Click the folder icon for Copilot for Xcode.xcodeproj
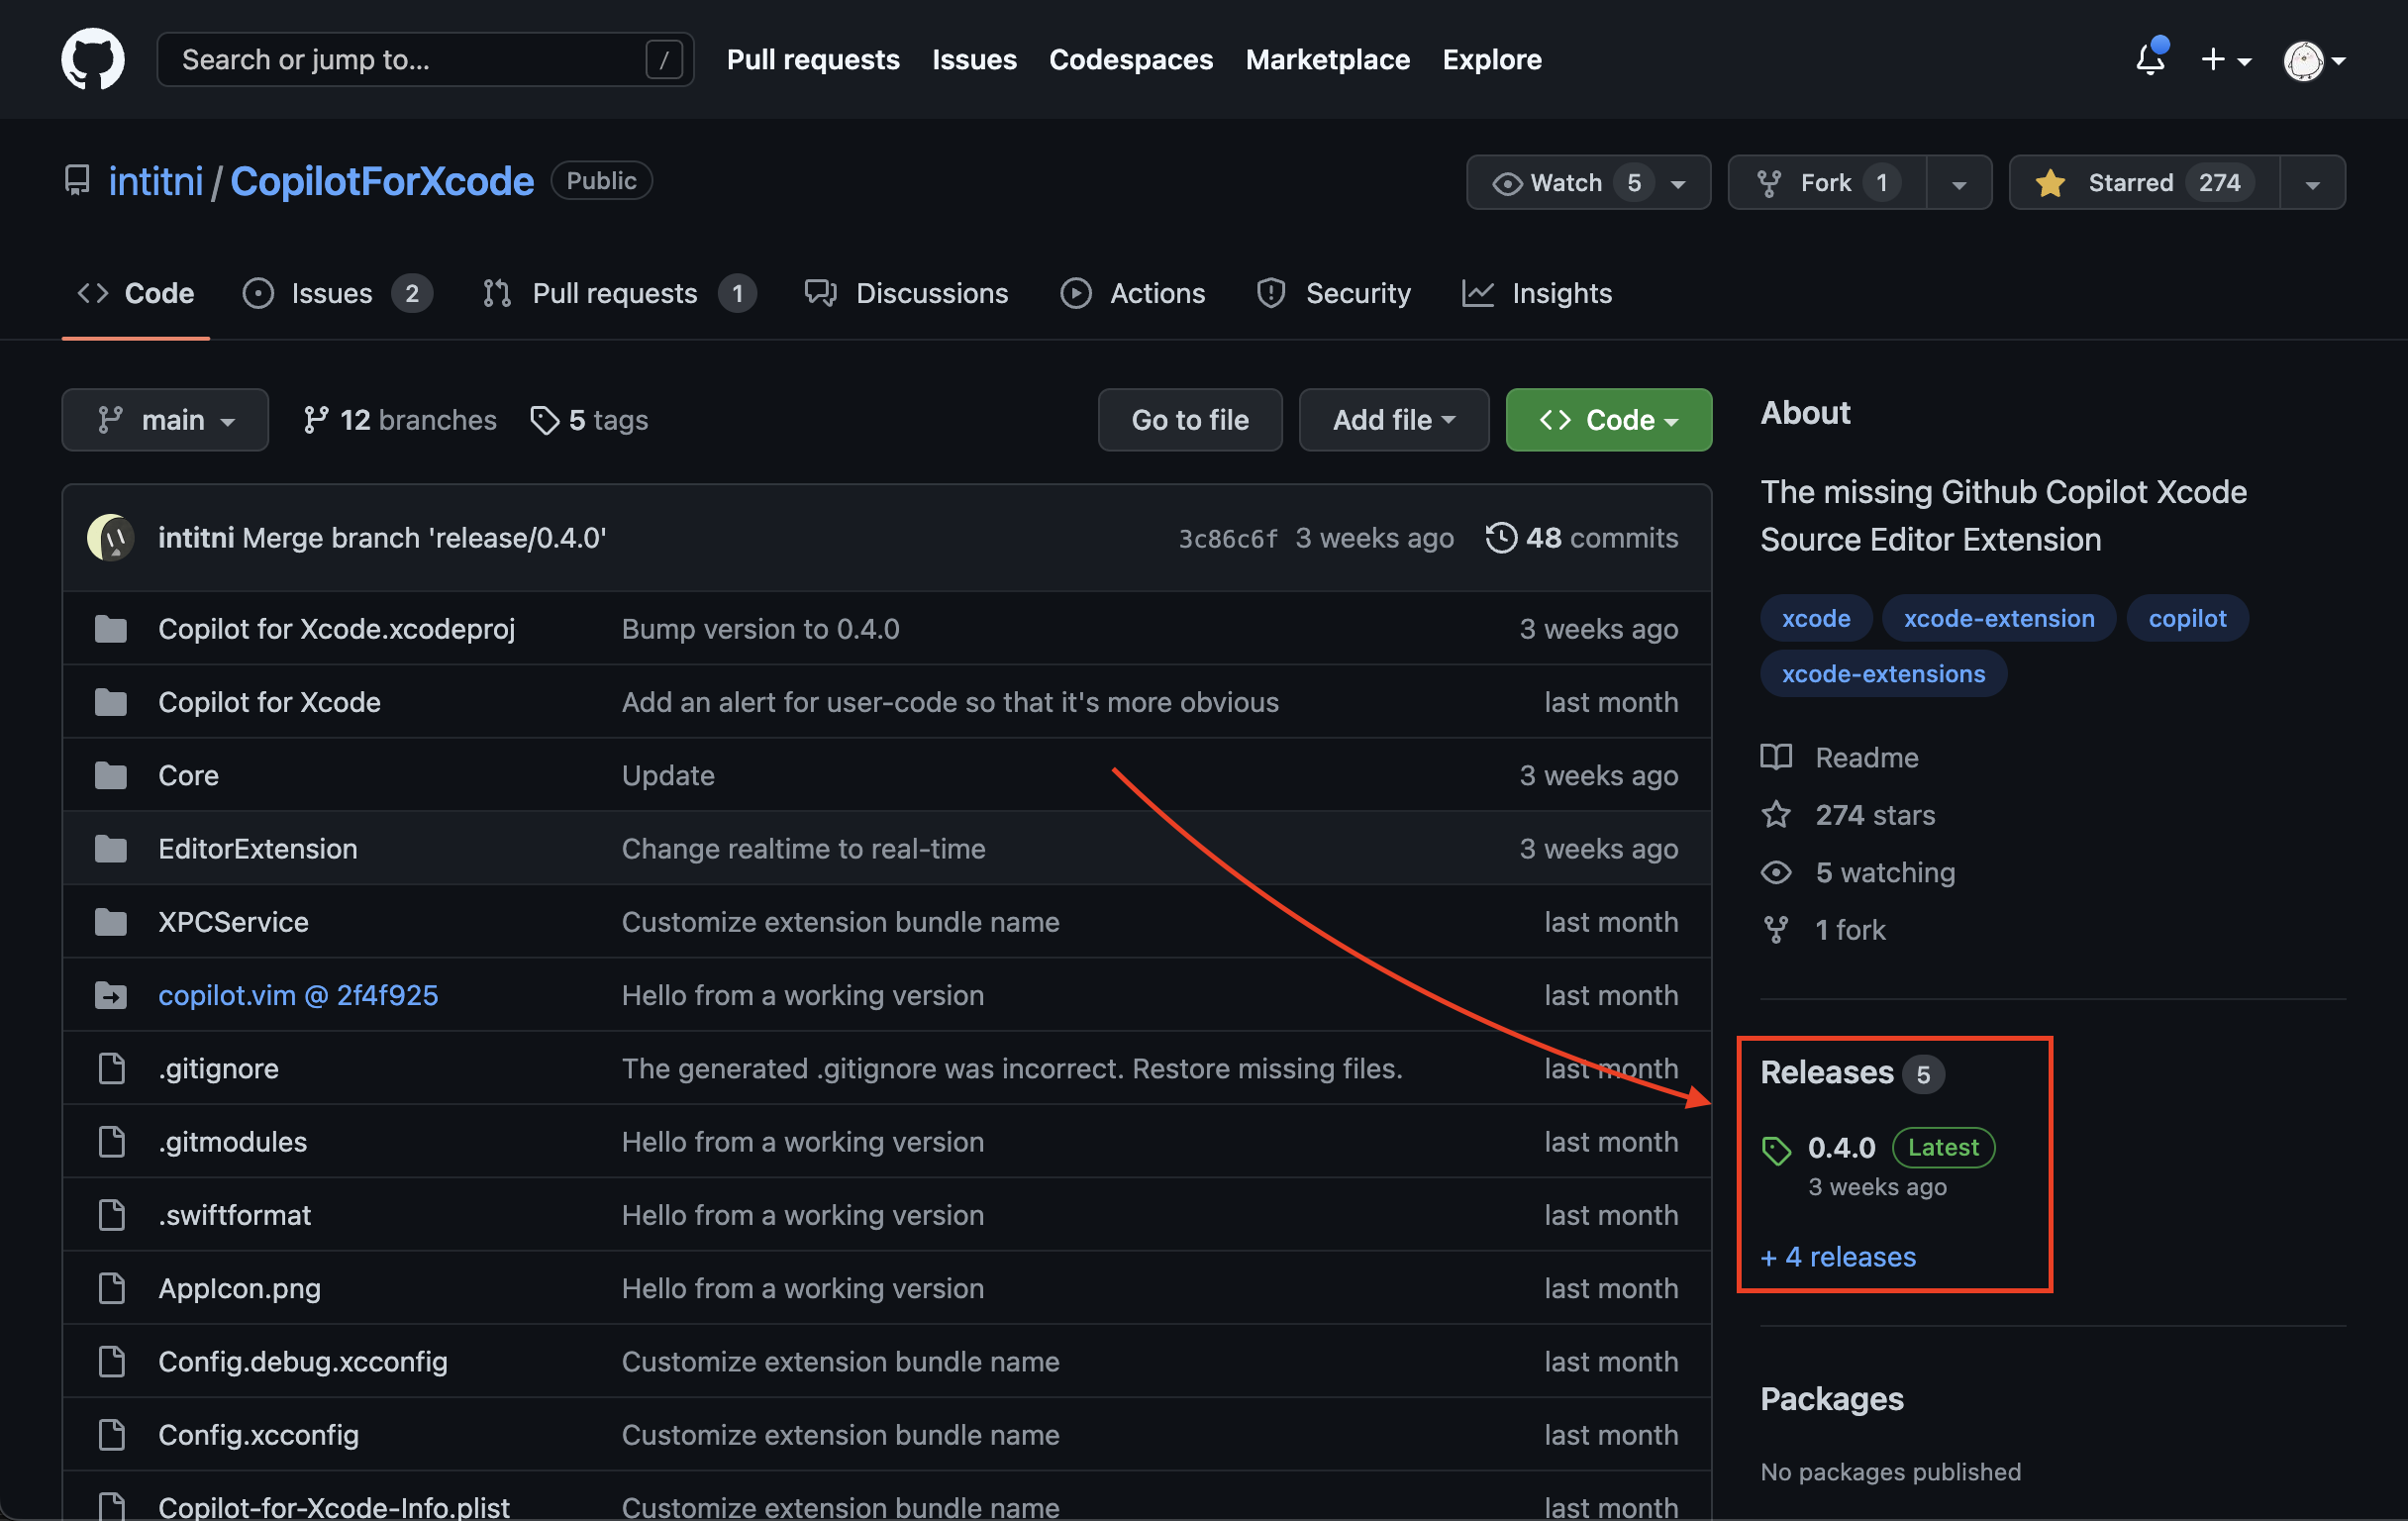 tap(111, 628)
